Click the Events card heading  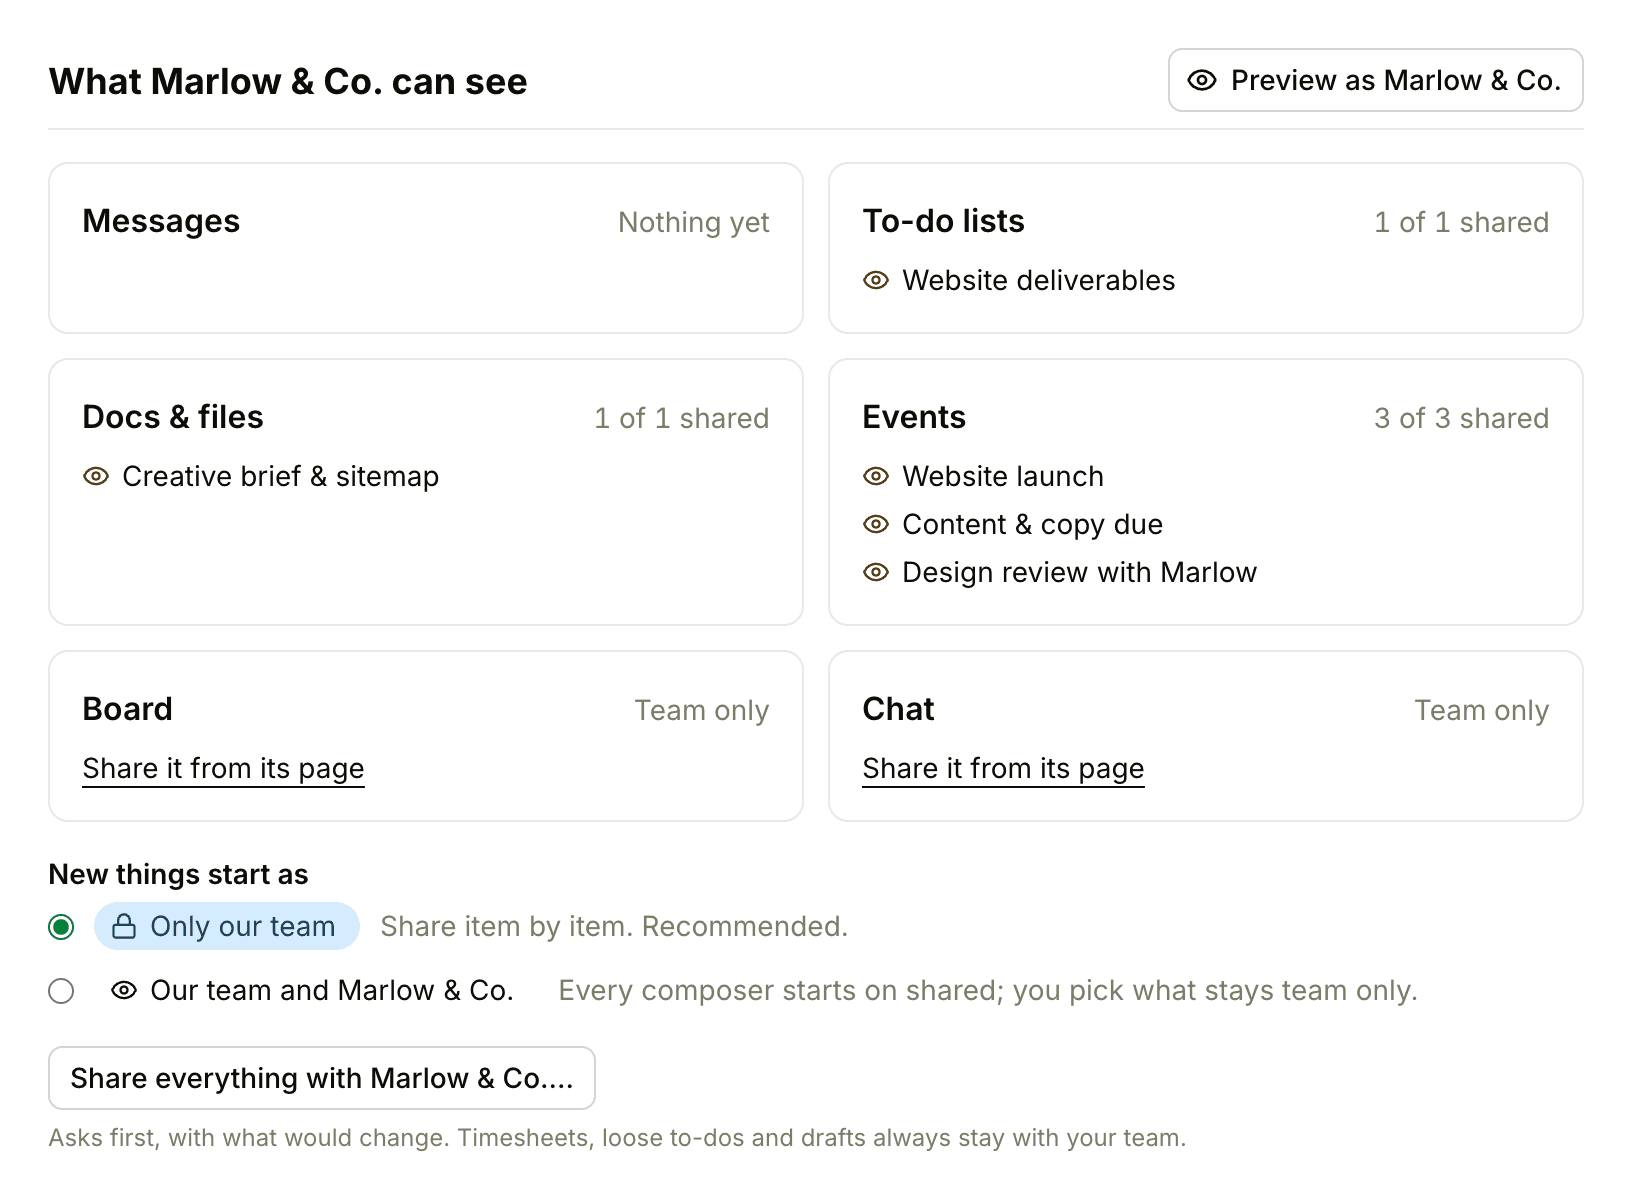(914, 417)
